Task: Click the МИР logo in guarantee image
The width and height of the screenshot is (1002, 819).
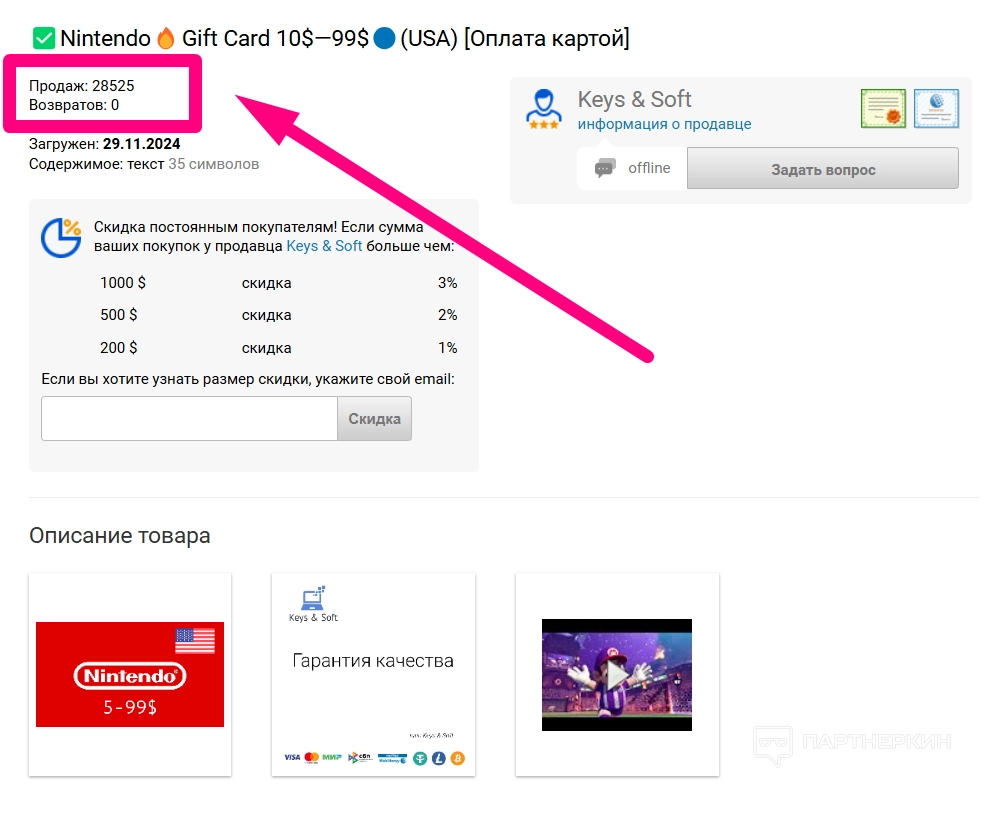Action: tap(332, 757)
